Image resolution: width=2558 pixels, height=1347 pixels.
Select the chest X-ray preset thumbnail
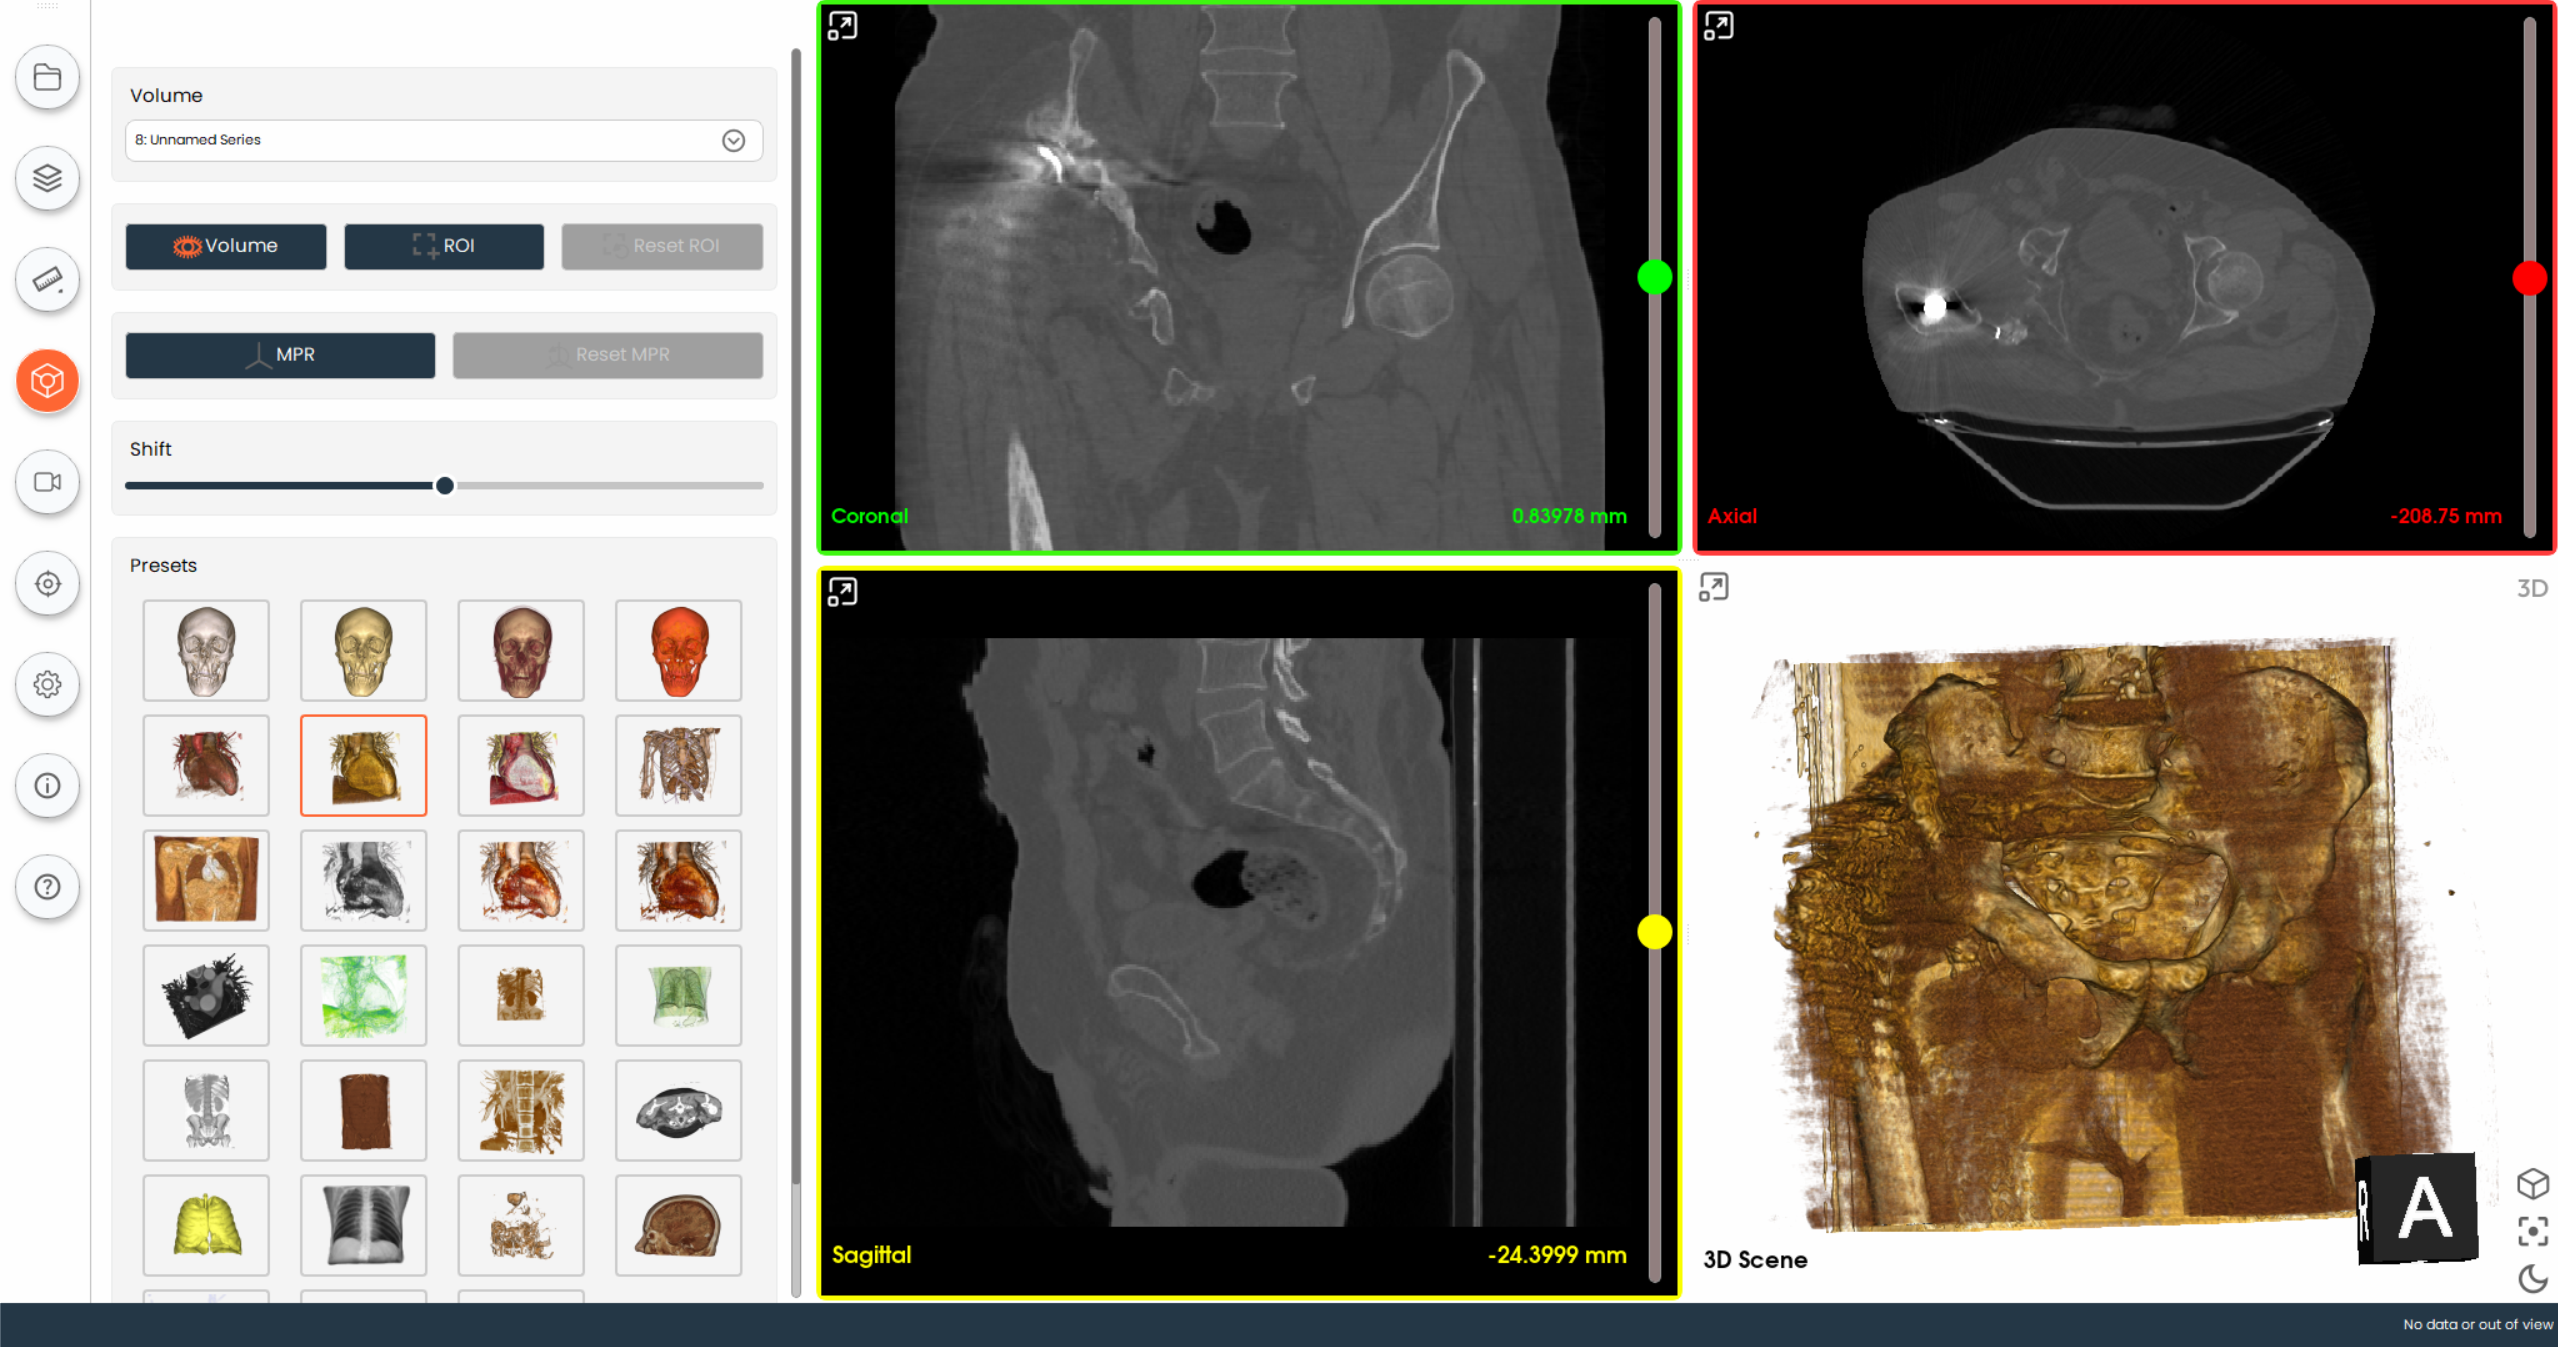(x=364, y=1225)
